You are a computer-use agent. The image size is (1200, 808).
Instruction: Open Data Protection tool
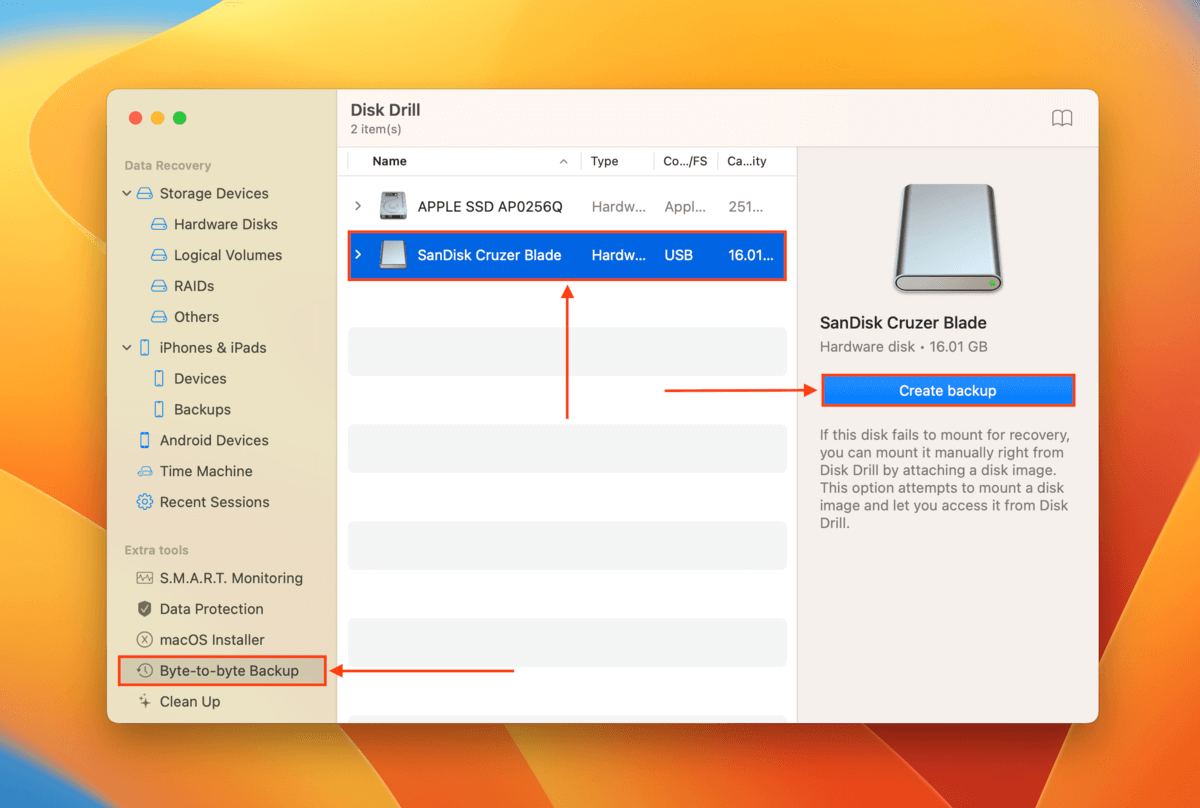coord(212,609)
